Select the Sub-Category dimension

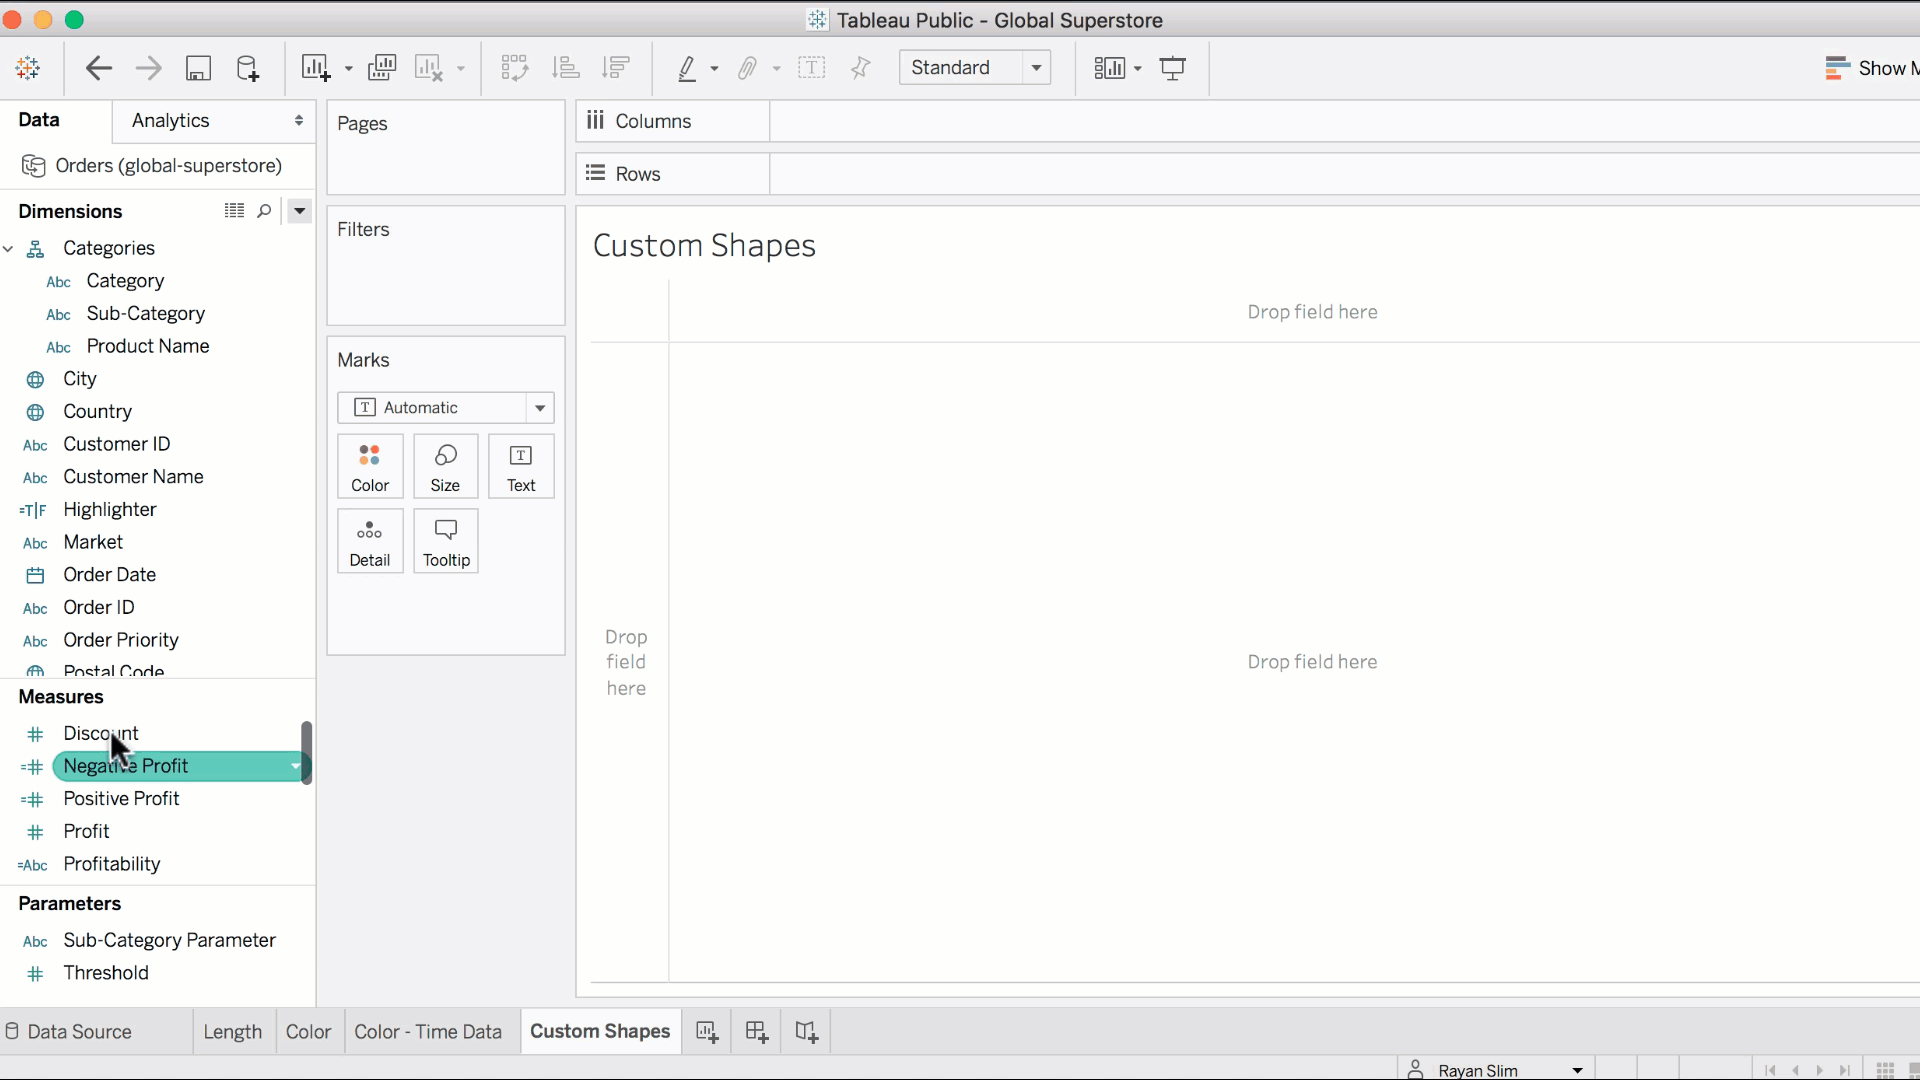[x=145, y=314]
